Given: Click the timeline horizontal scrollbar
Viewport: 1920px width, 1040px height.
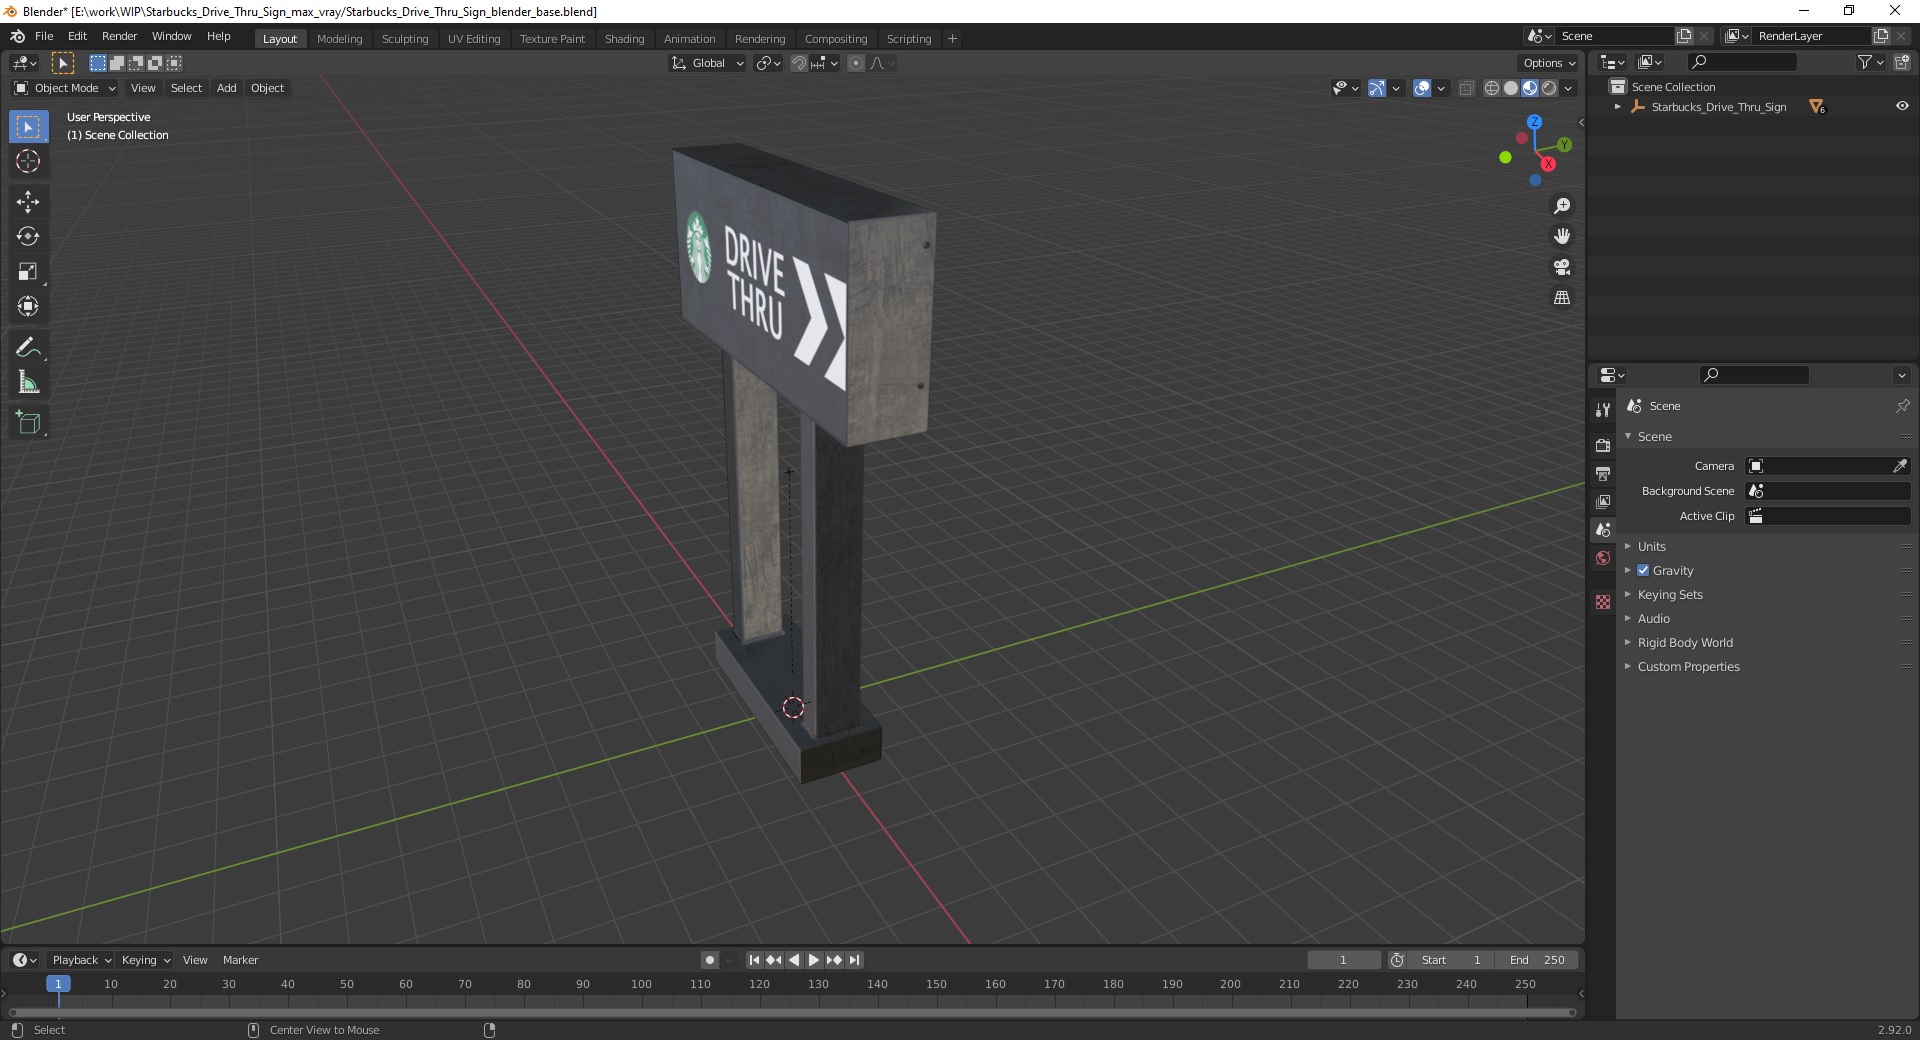Looking at the screenshot, I should (x=790, y=1012).
